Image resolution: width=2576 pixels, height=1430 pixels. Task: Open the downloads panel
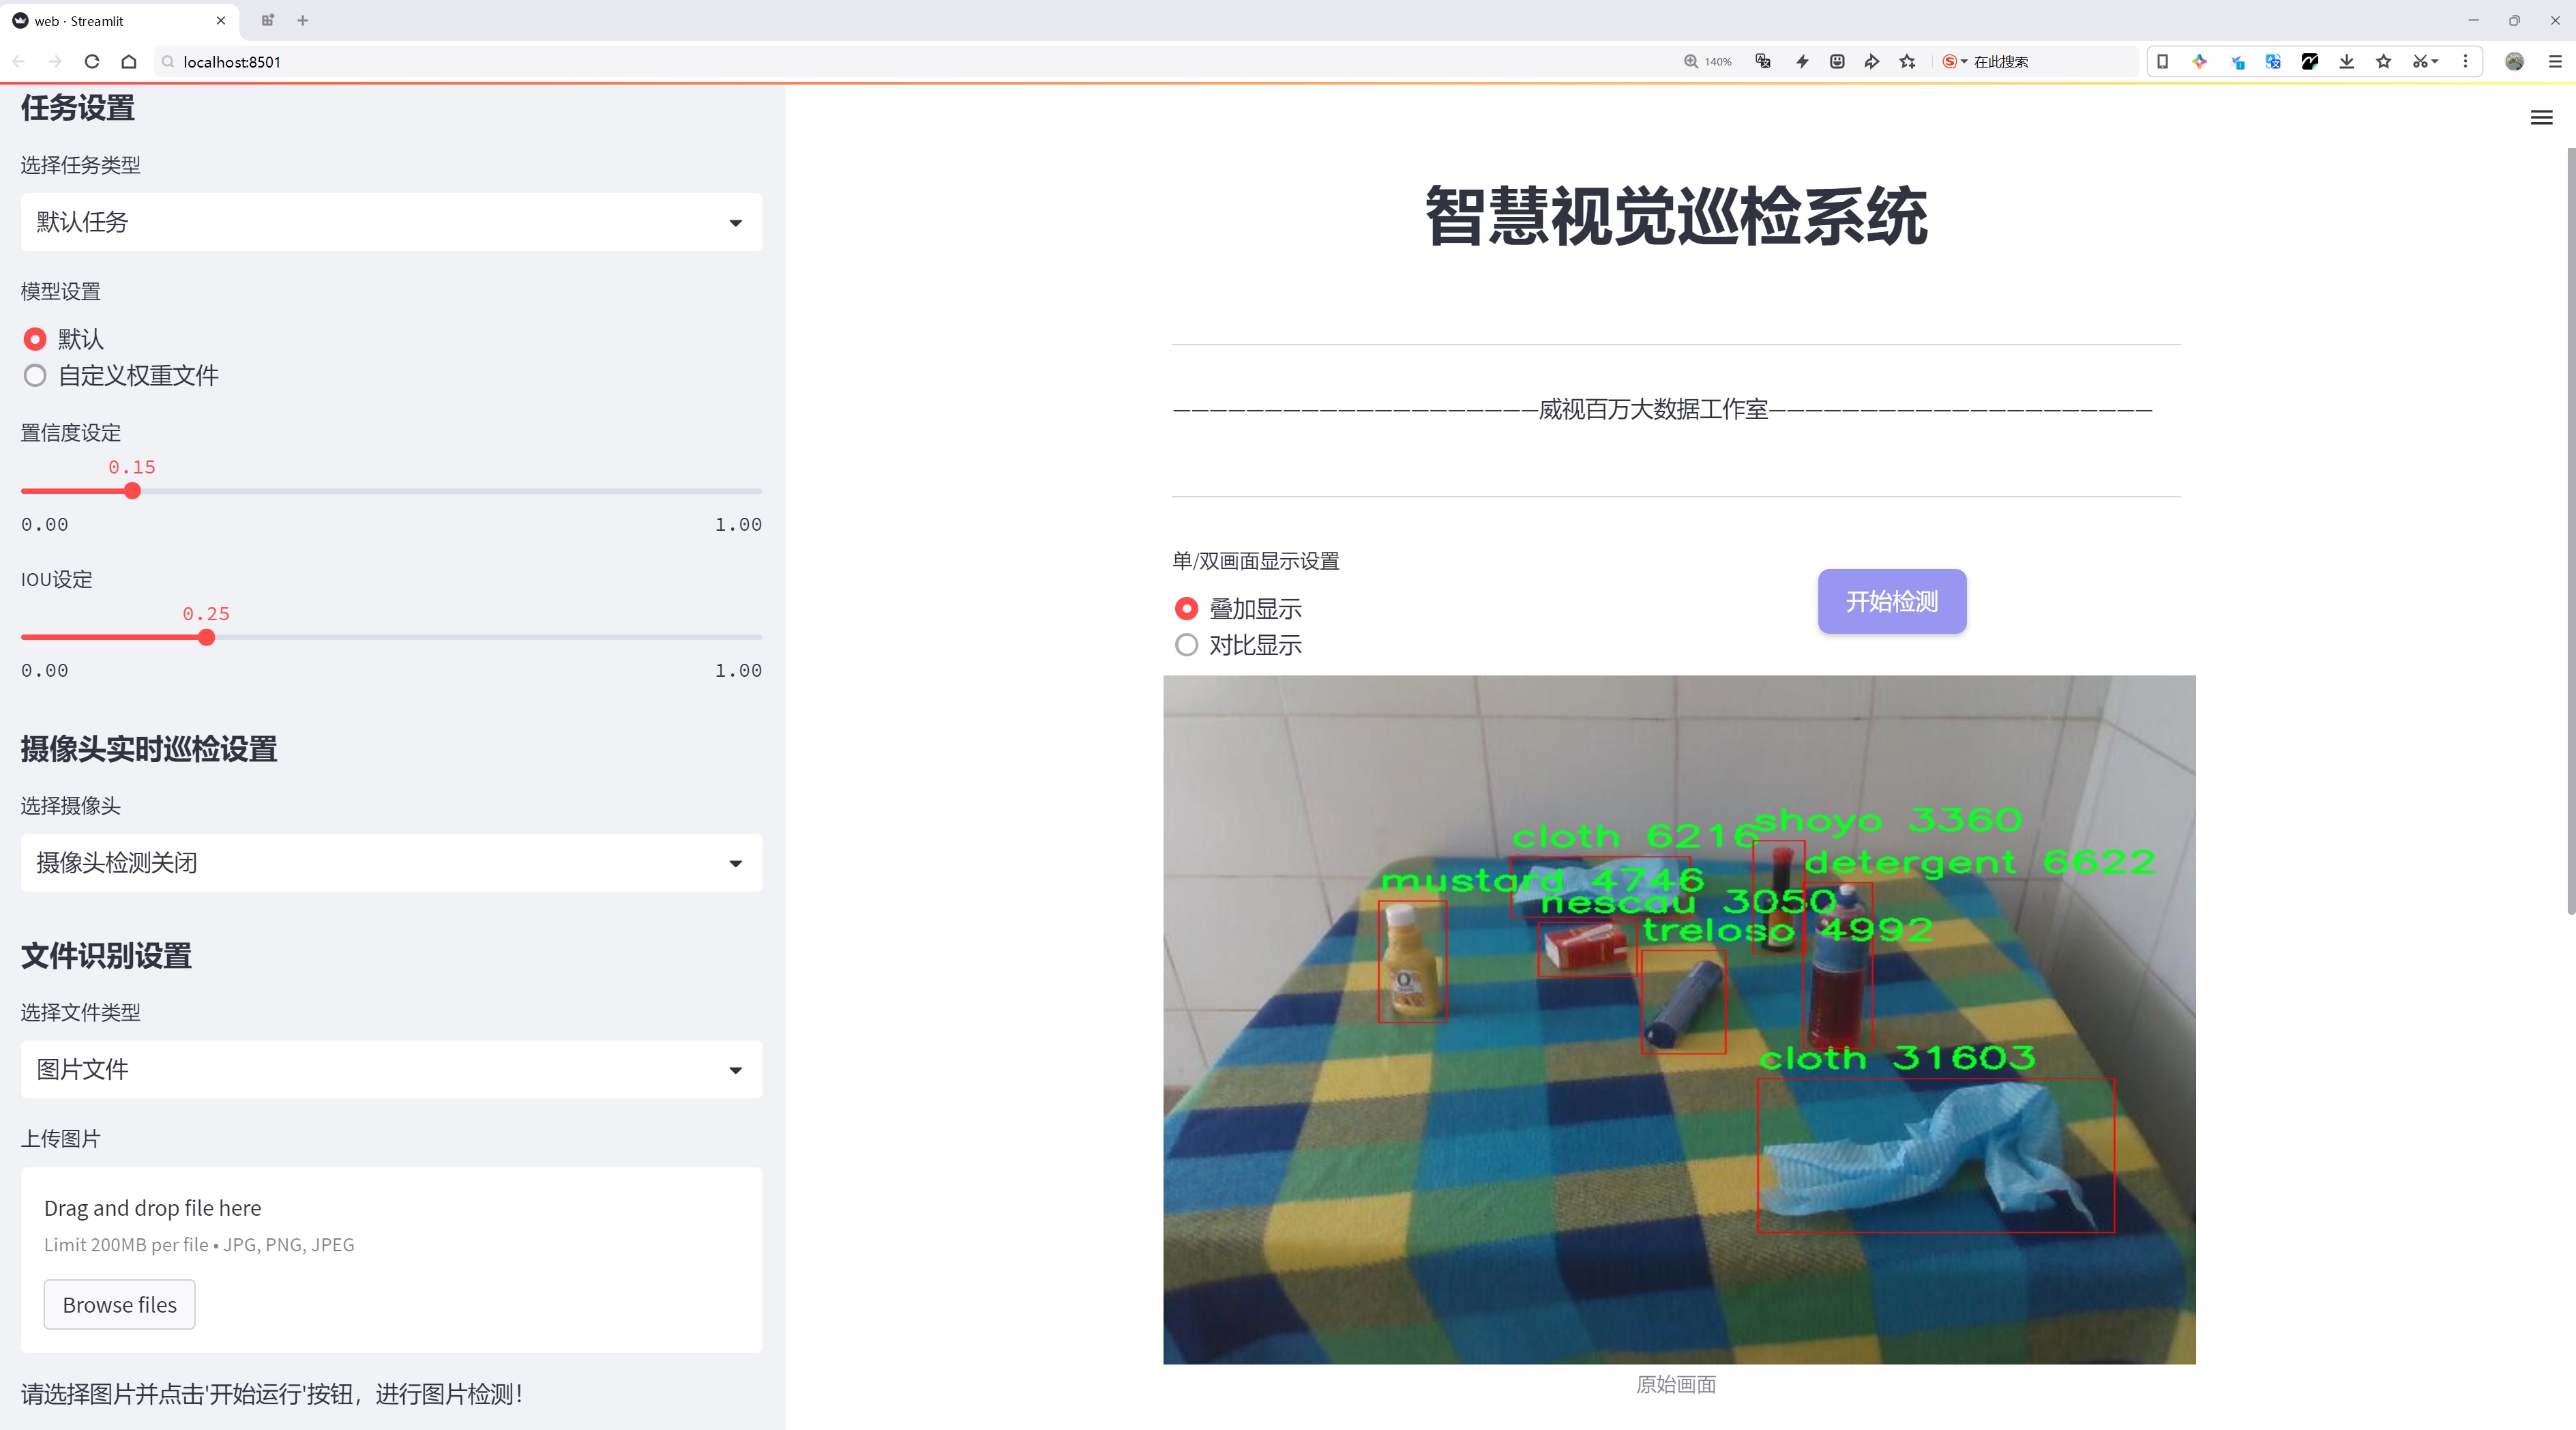[x=2347, y=62]
